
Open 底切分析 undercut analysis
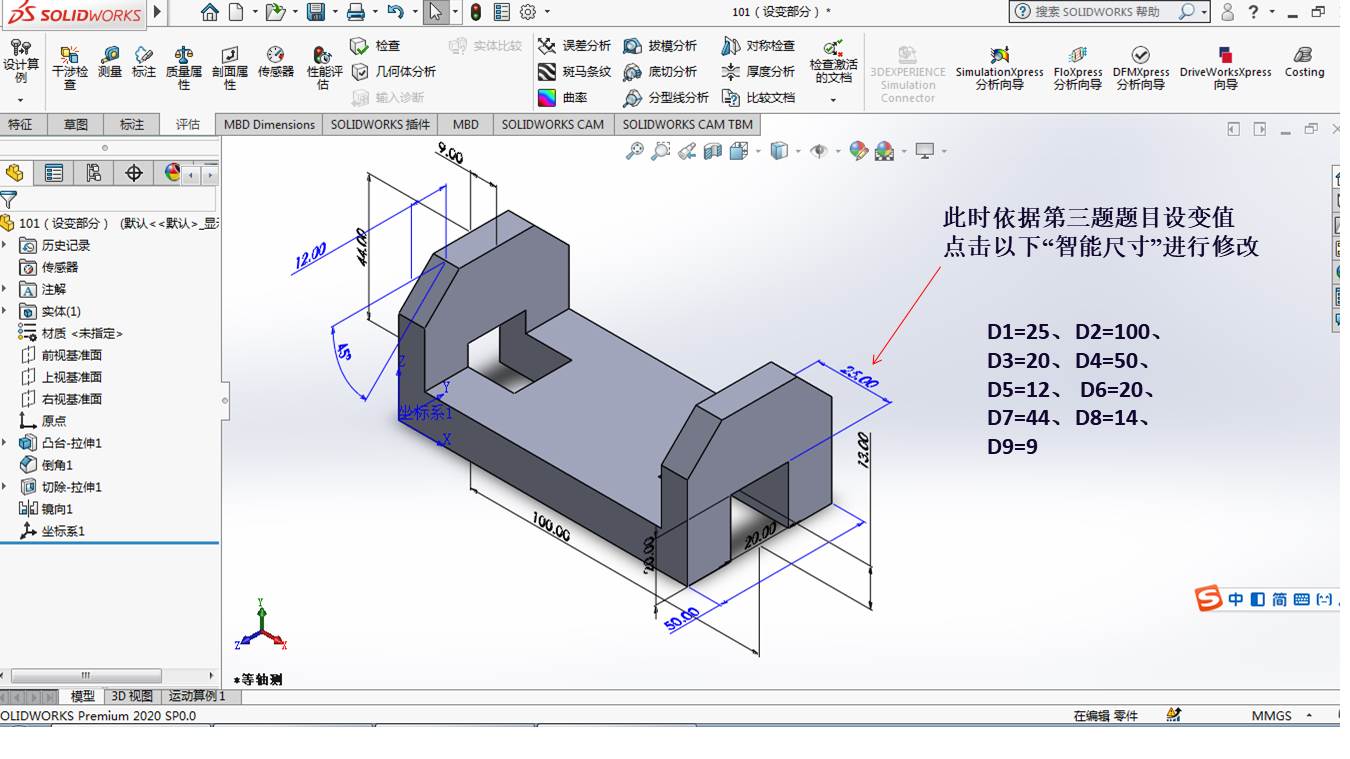pyautogui.click(x=660, y=72)
